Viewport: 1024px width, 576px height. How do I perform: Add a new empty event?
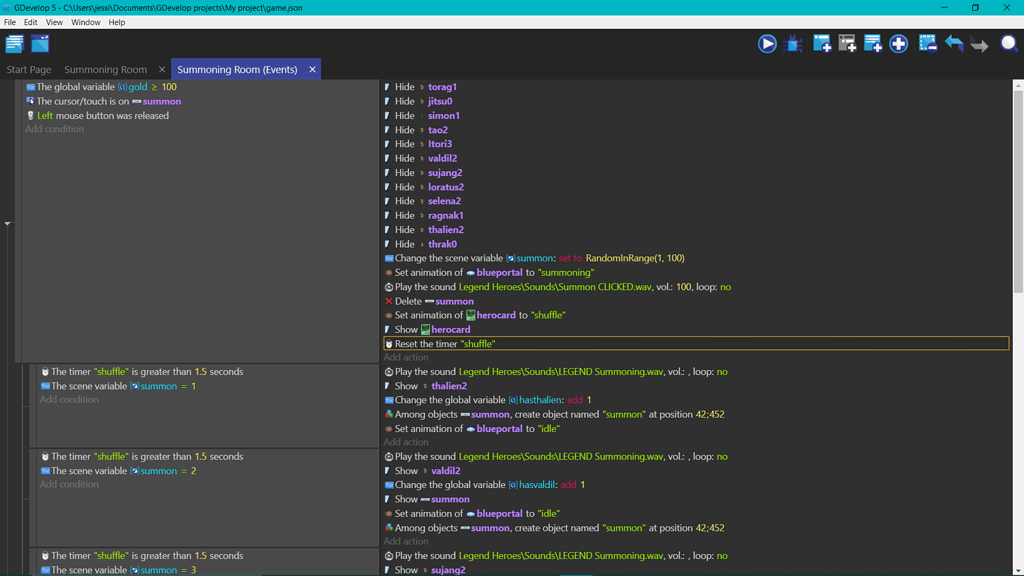(821, 43)
